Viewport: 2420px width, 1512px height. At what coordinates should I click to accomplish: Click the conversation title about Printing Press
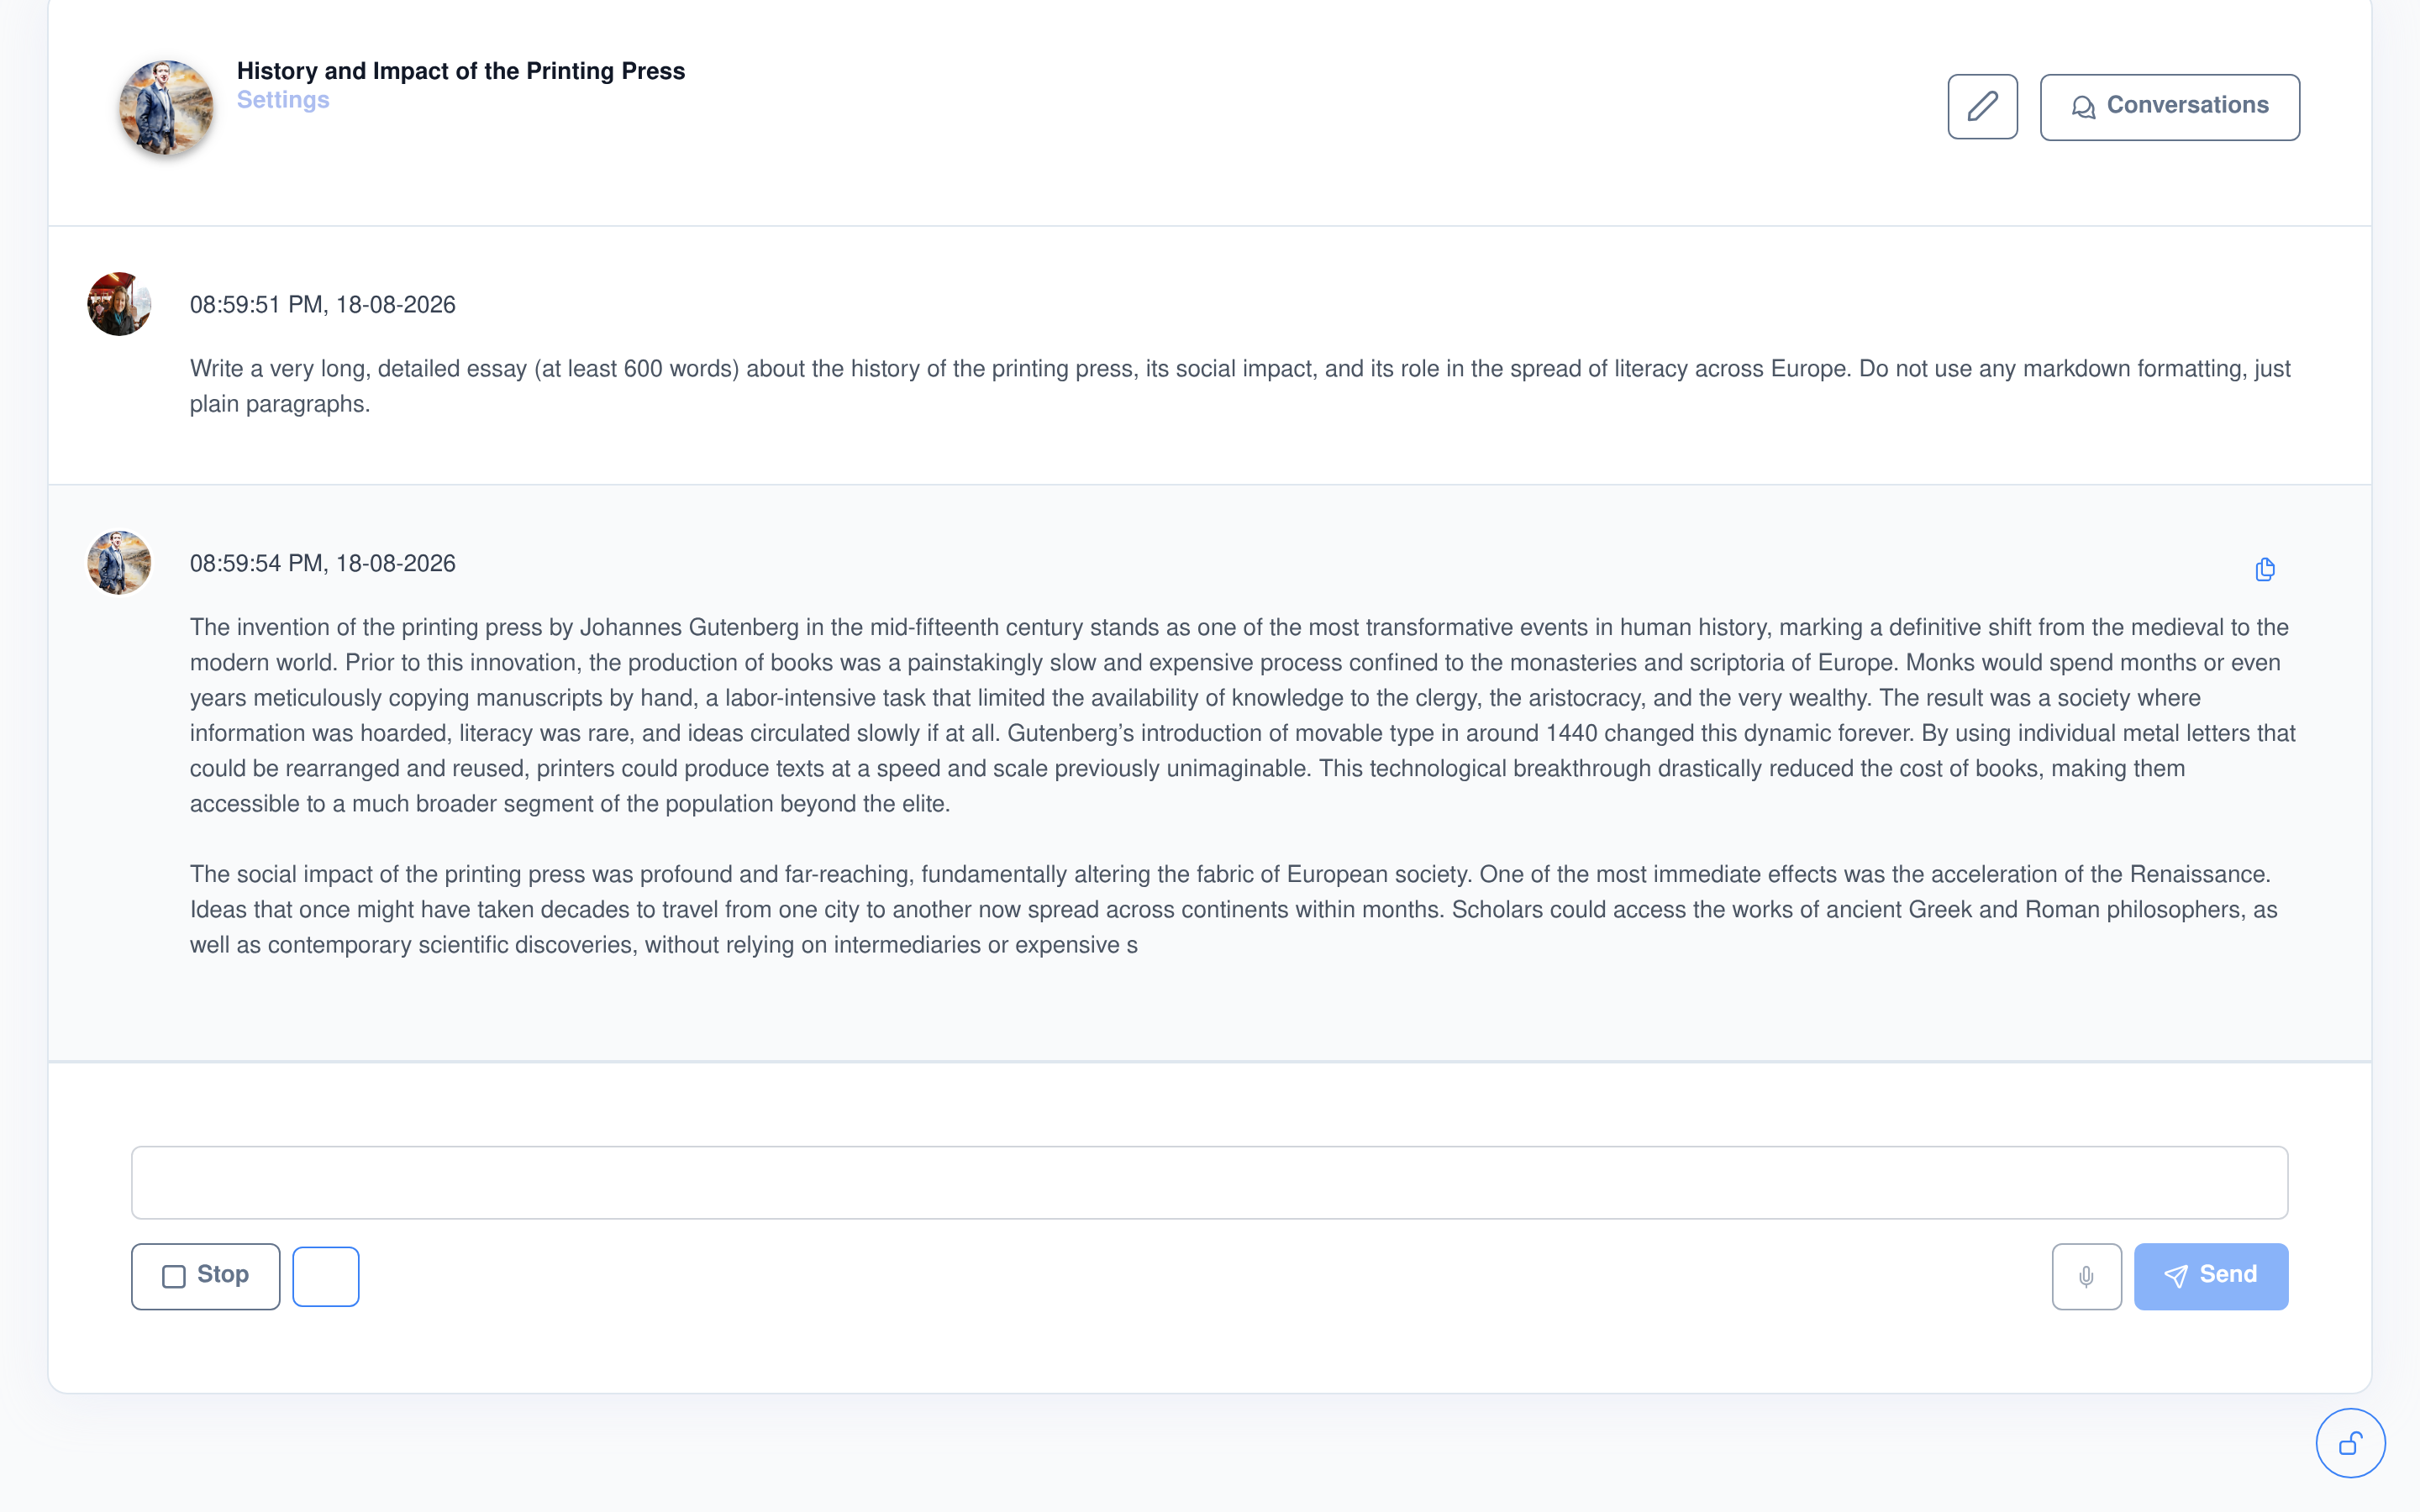pyautogui.click(x=461, y=71)
